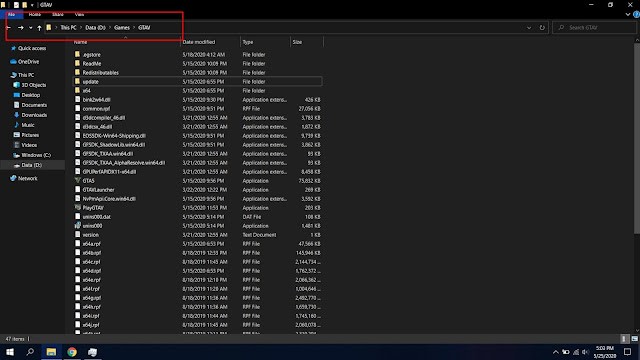This screenshot has width=640, height=360.
Task: Expand address bar history dropdown
Action: click(x=529, y=27)
